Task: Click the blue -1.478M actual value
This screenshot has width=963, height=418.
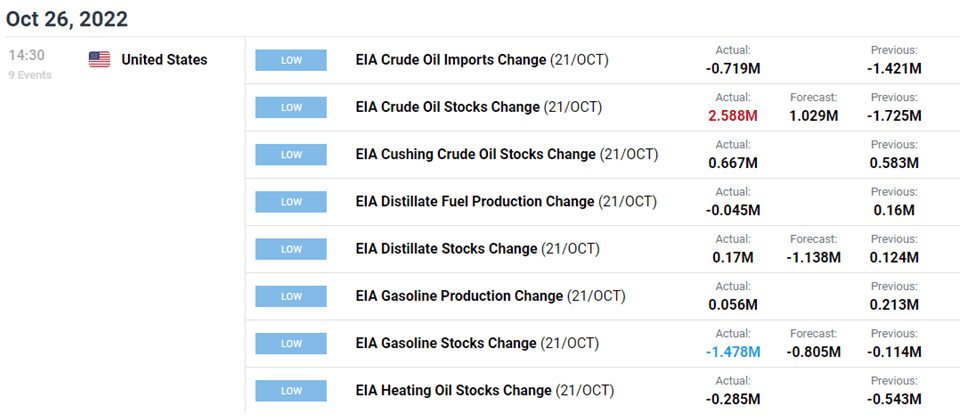Action: tap(729, 352)
